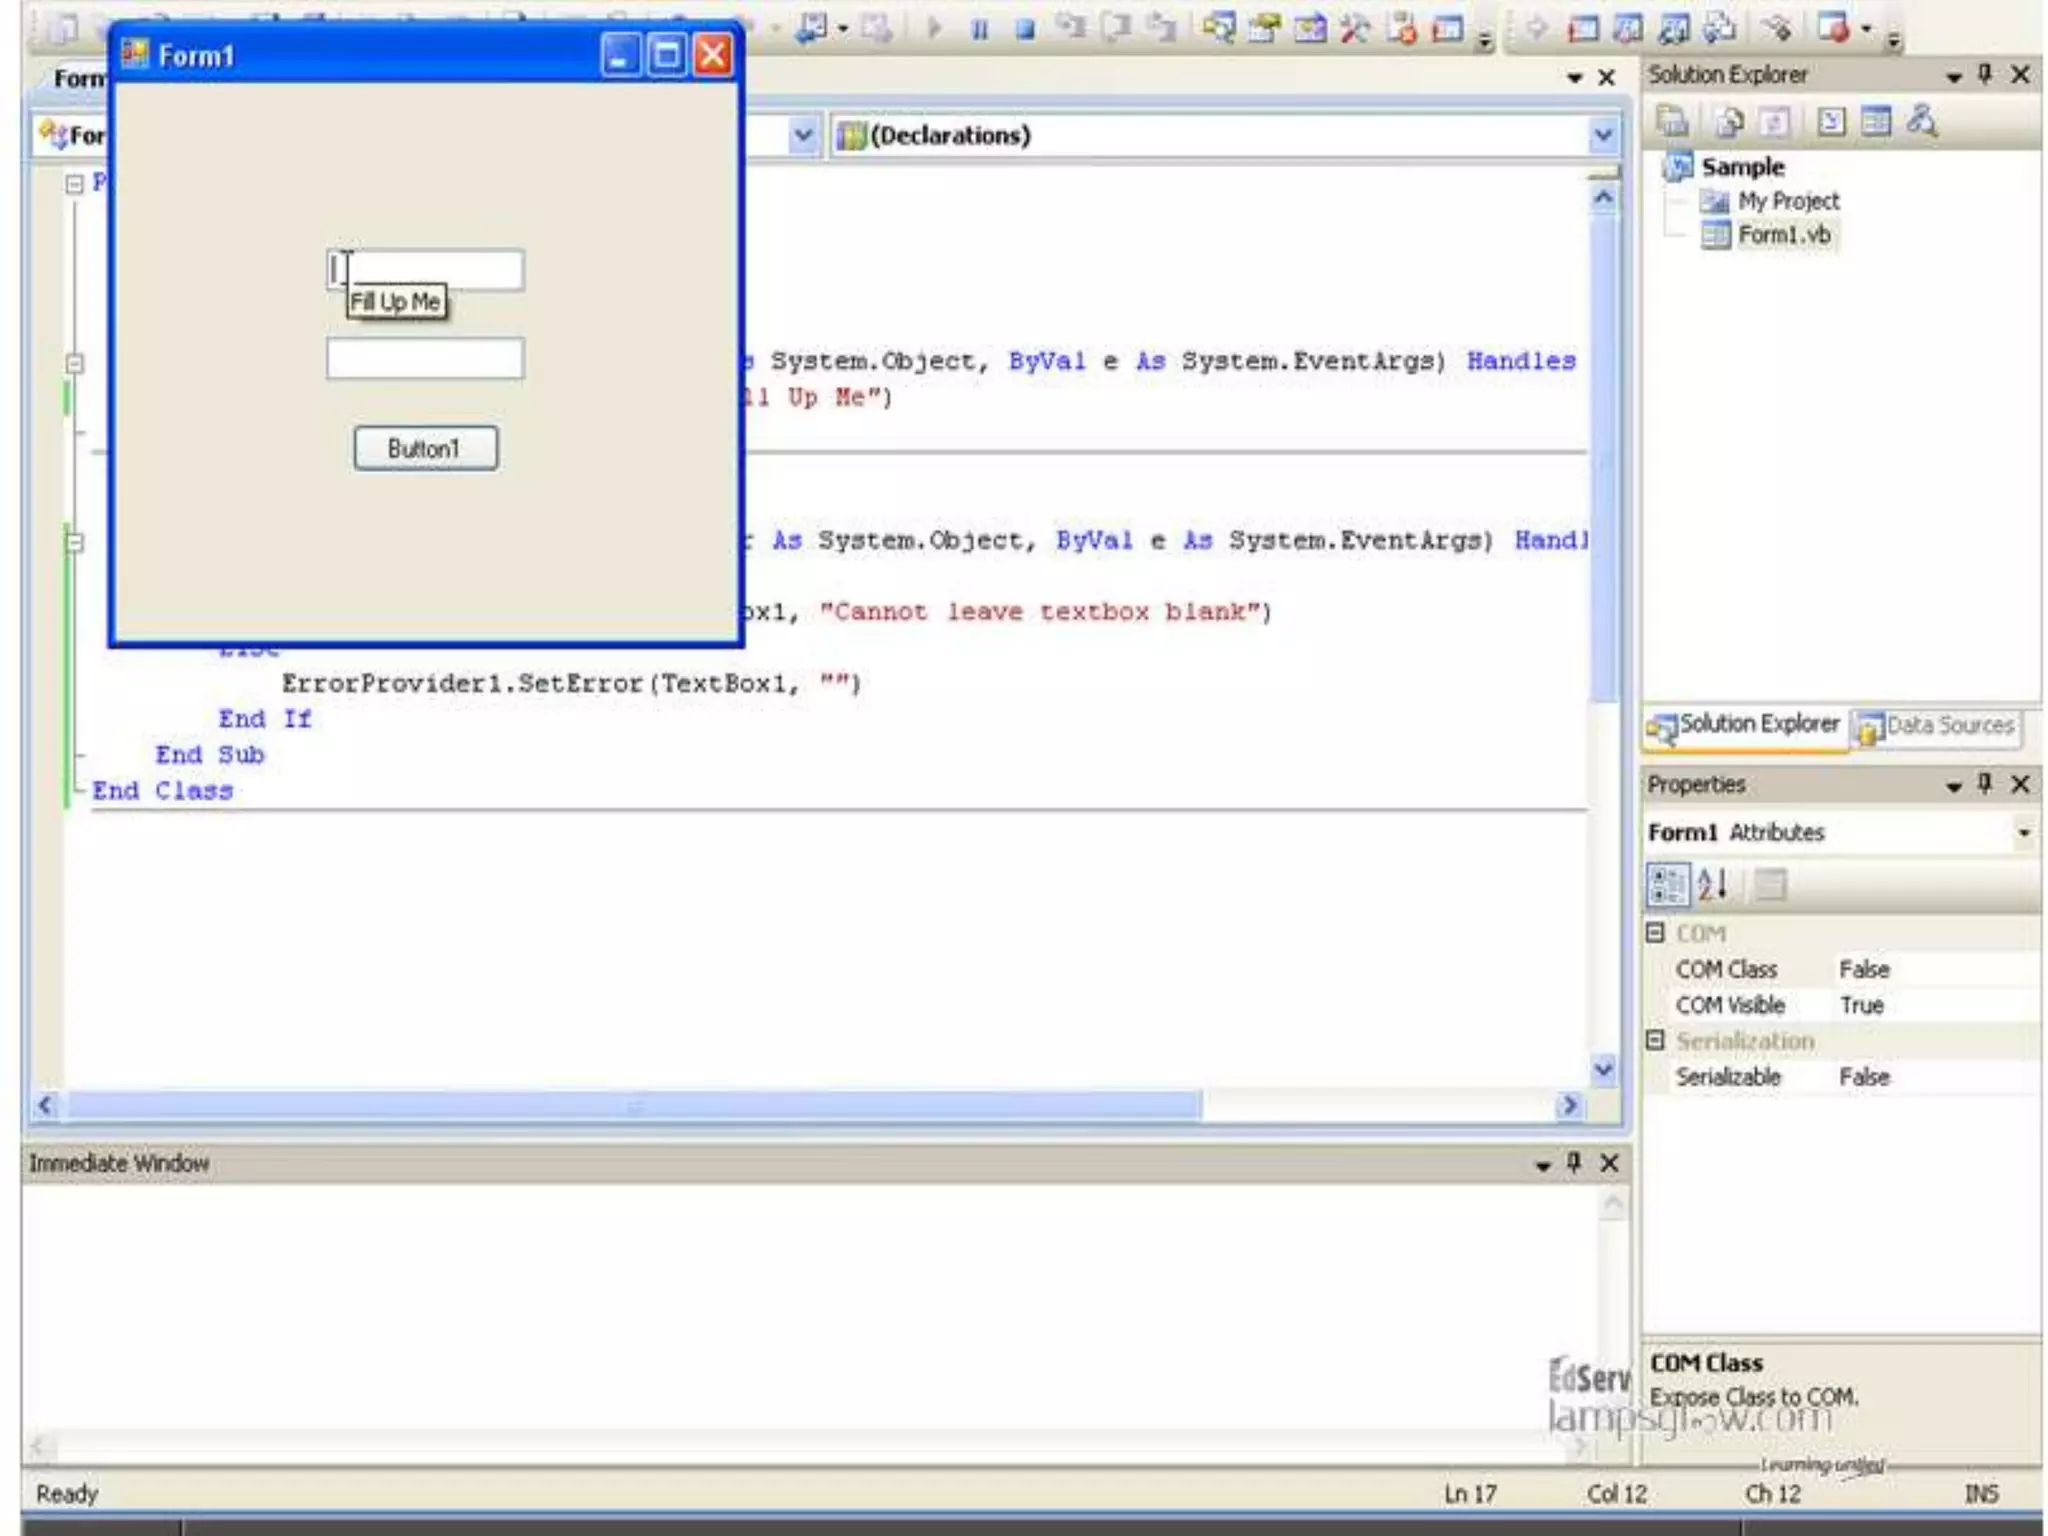Open the Breakpoints window toolbar icon
The image size is (2048, 1536).
point(1834,28)
